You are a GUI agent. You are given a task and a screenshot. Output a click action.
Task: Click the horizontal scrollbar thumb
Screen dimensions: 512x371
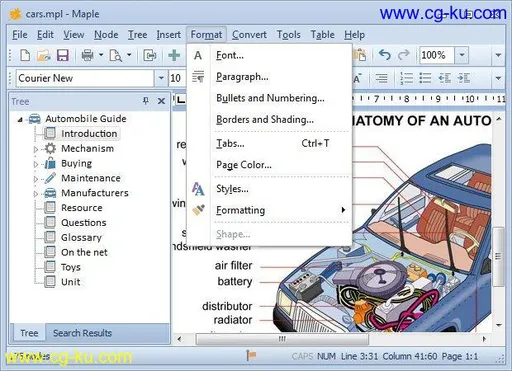tap(282, 339)
